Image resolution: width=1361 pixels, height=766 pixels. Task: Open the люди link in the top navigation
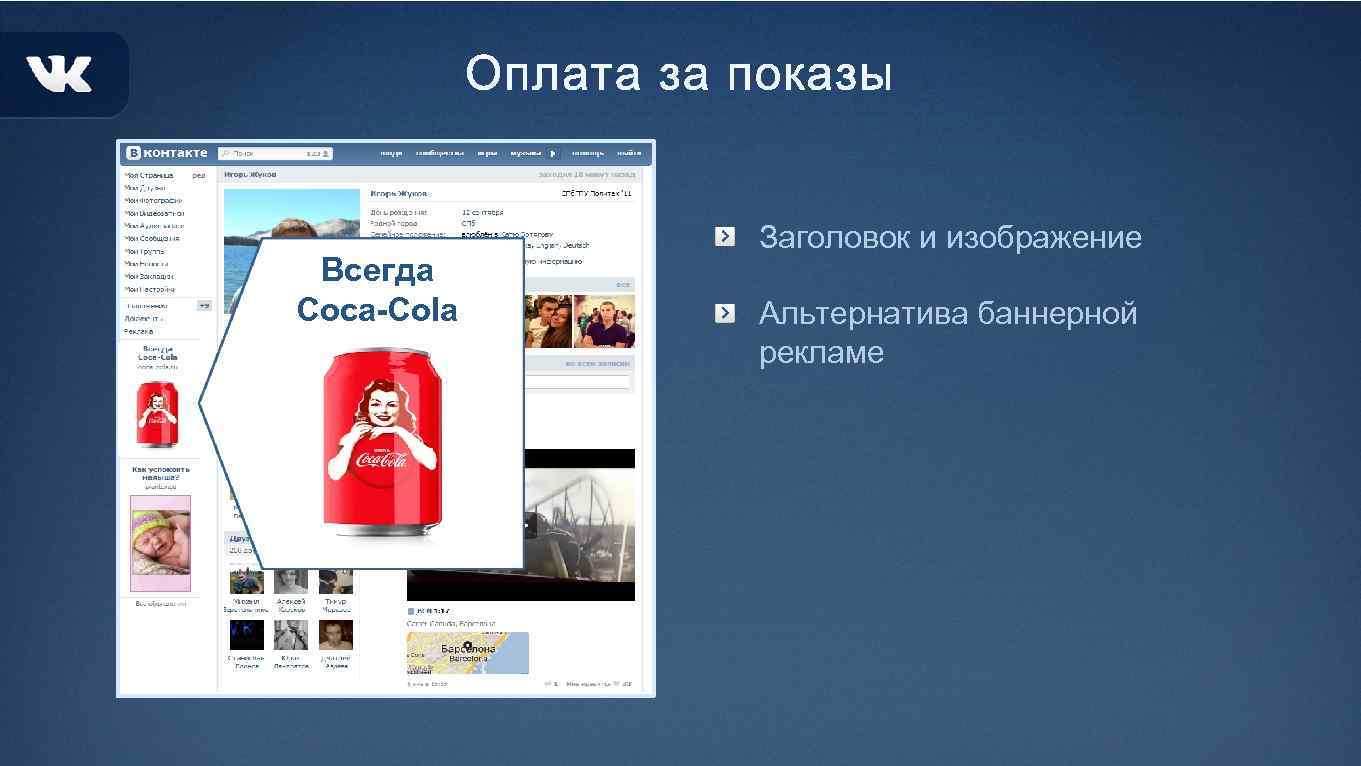tap(391, 153)
